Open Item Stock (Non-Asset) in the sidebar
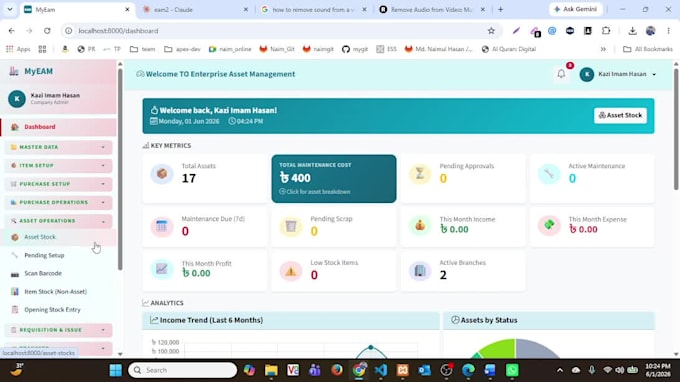Image resolution: width=680 pixels, height=382 pixels. (58, 291)
